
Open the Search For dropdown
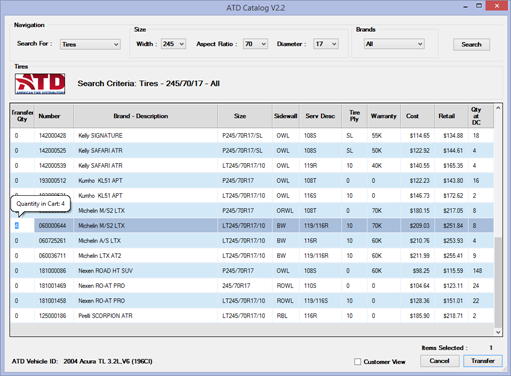click(90, 44)
